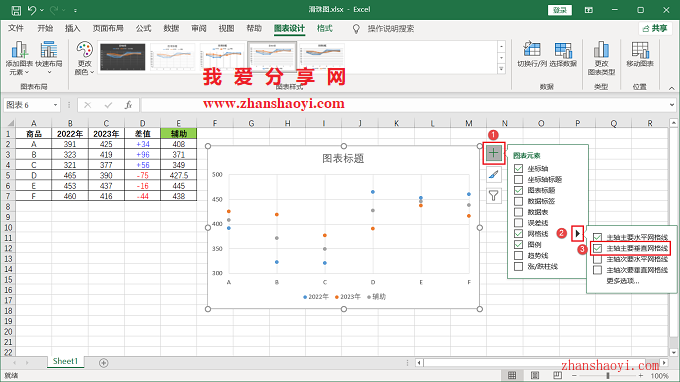Toggle the Legend (图例) checkbox
Viewport: 680px width, 382px height.
[518, 244]
